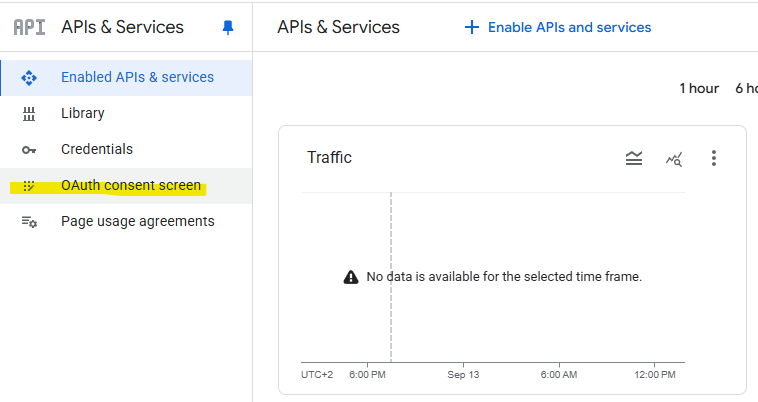Screen dimensions: 758x402
Task: Open the Enabled APIs & services menu item
Action: tap(137, 77)
